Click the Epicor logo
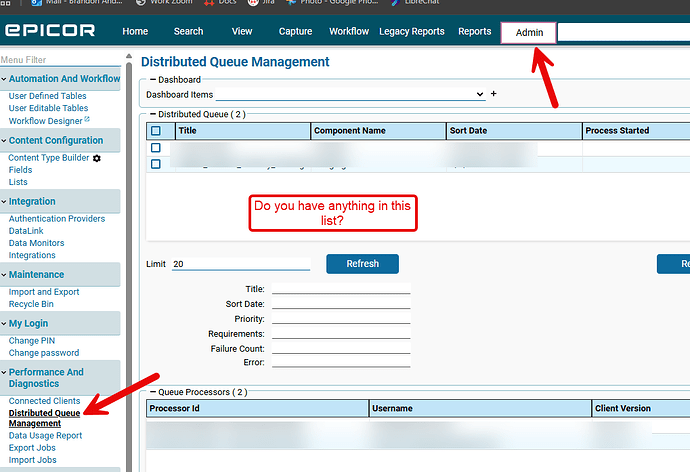This screenshot has width=690, height=472. click(50, 30)
